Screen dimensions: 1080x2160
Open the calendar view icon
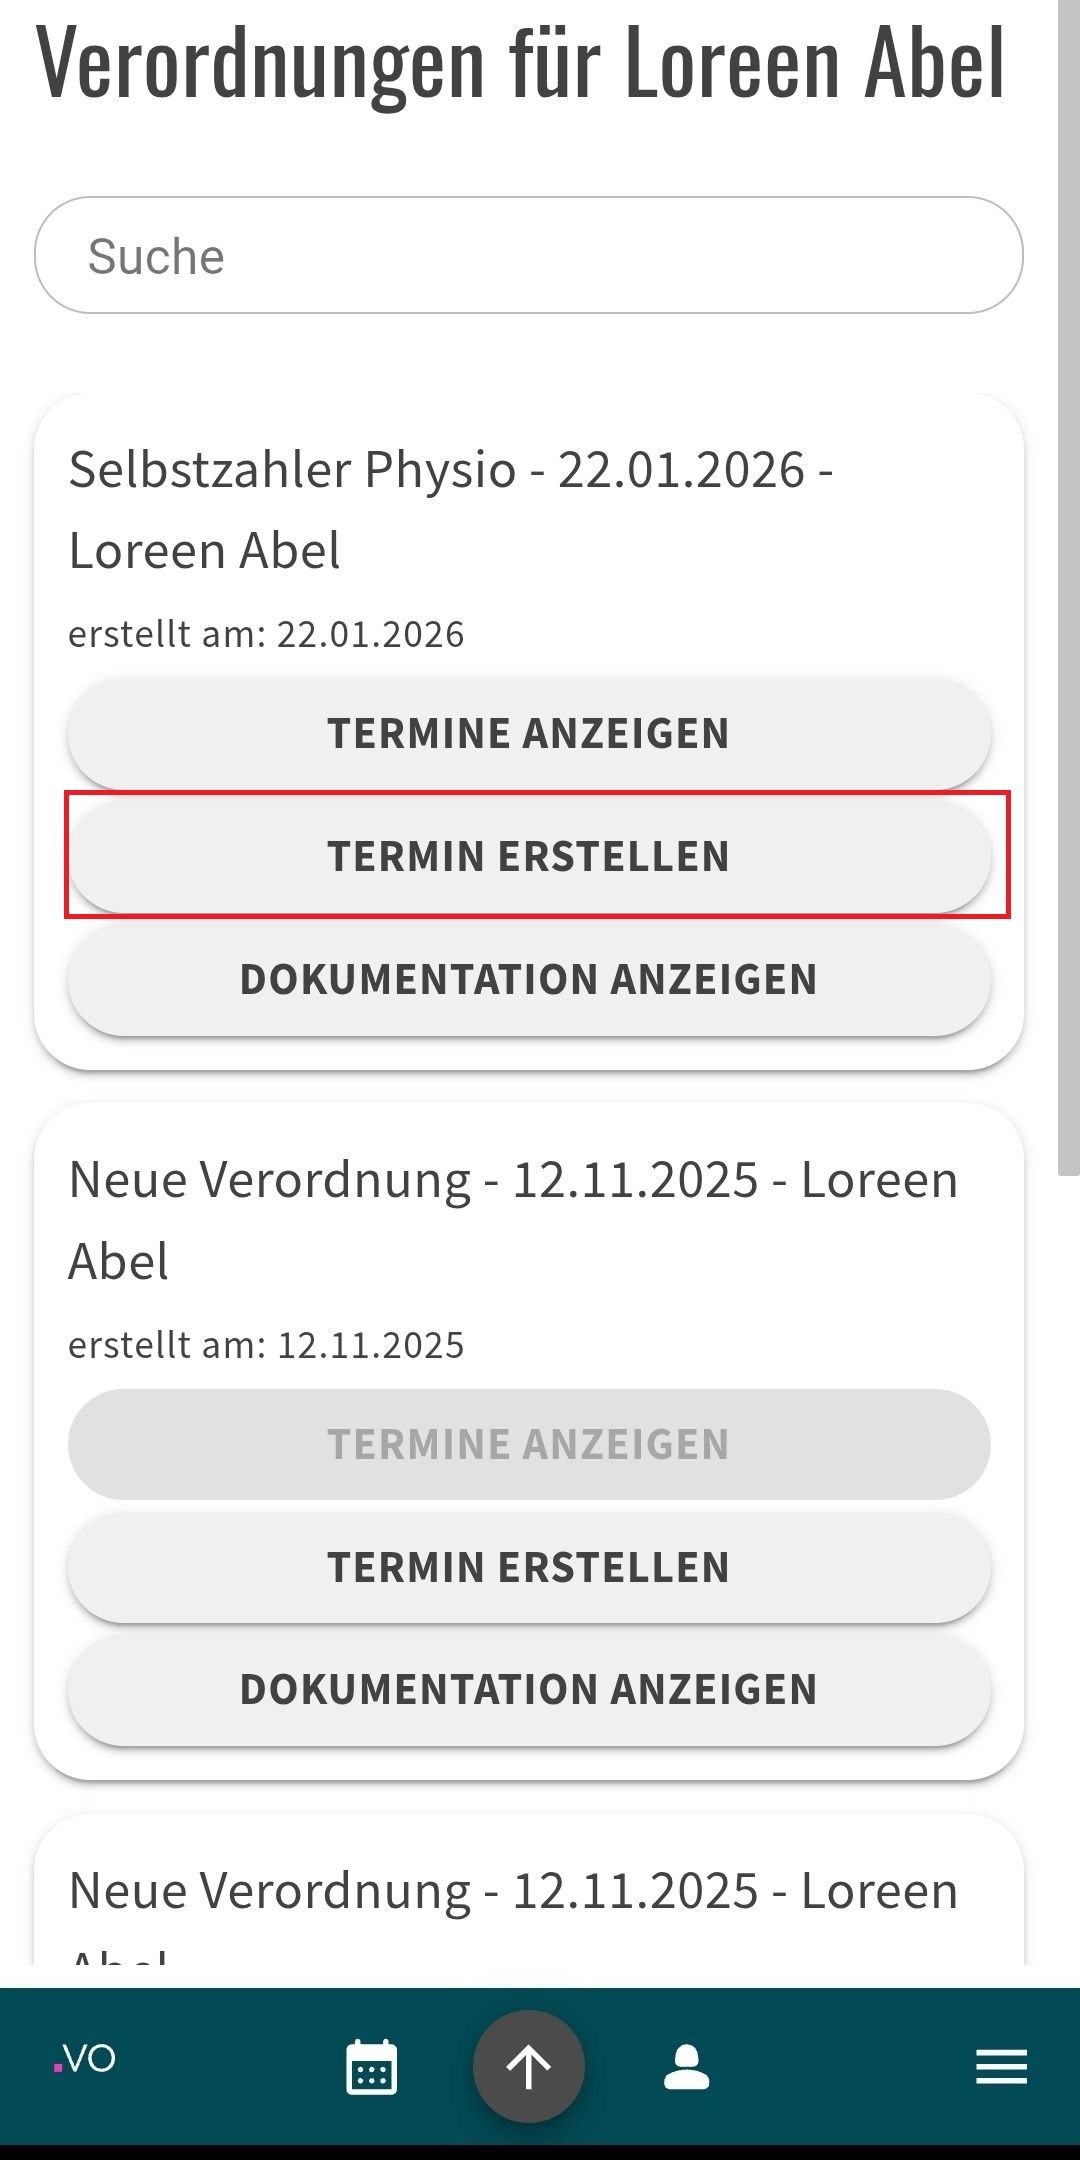point(371,2067)
